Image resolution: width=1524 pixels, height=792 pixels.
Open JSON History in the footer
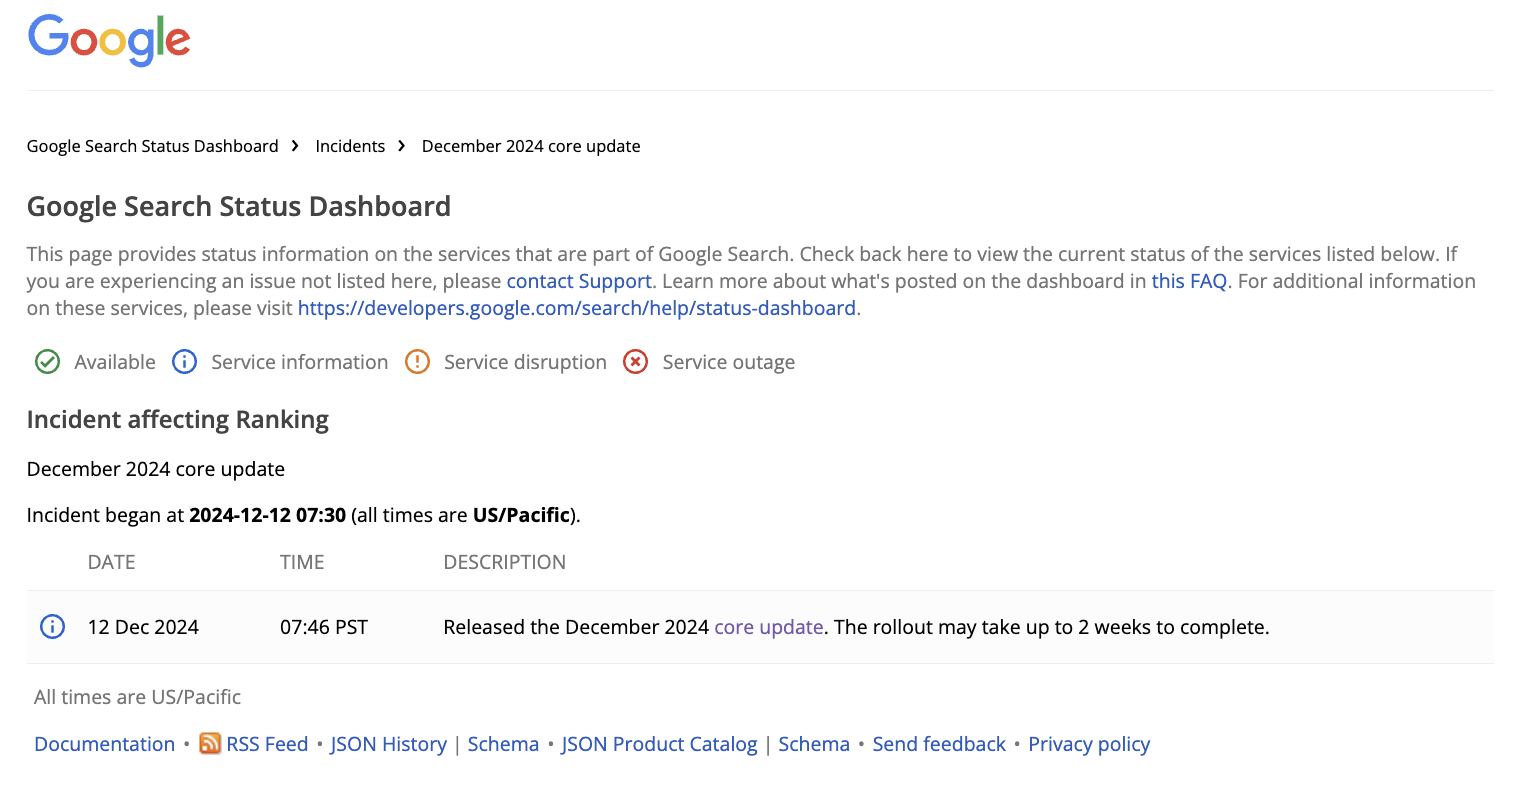click(389, 744)
